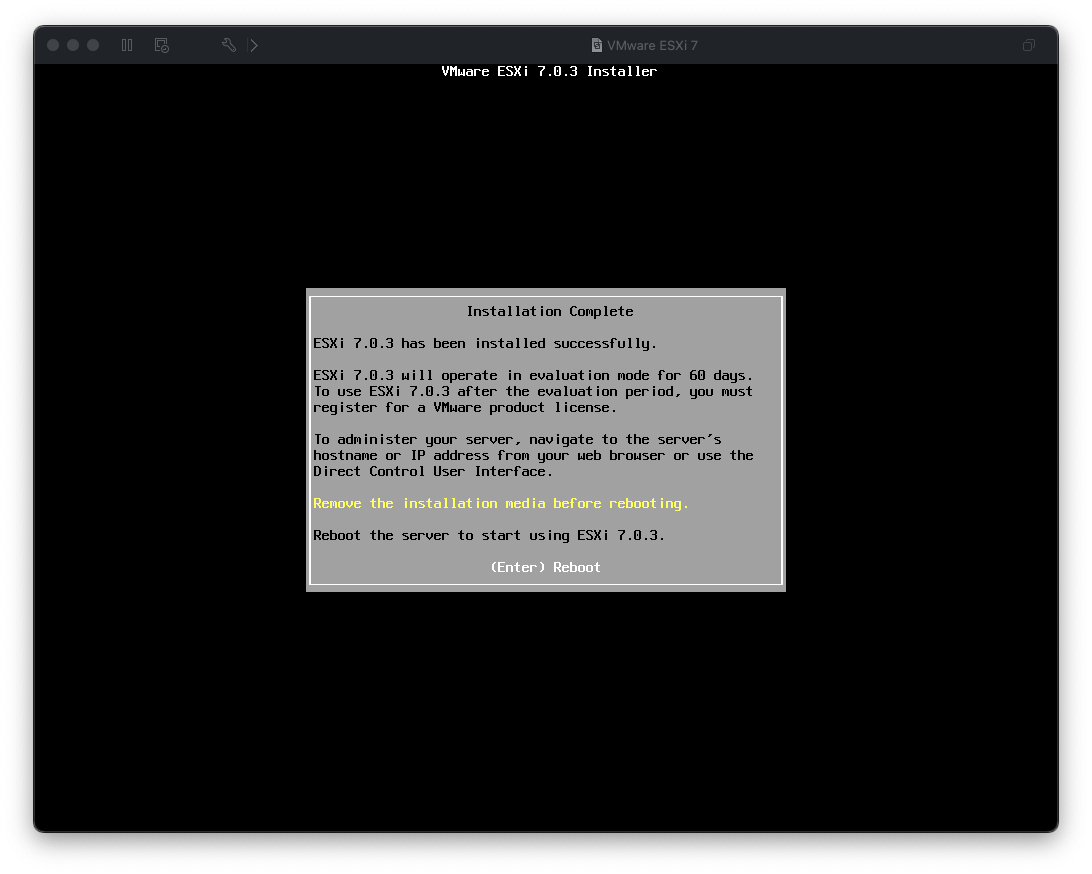Click the installed successfully message line
Viewport: 1092px width, 874px height.
click(x=484, y=343)
